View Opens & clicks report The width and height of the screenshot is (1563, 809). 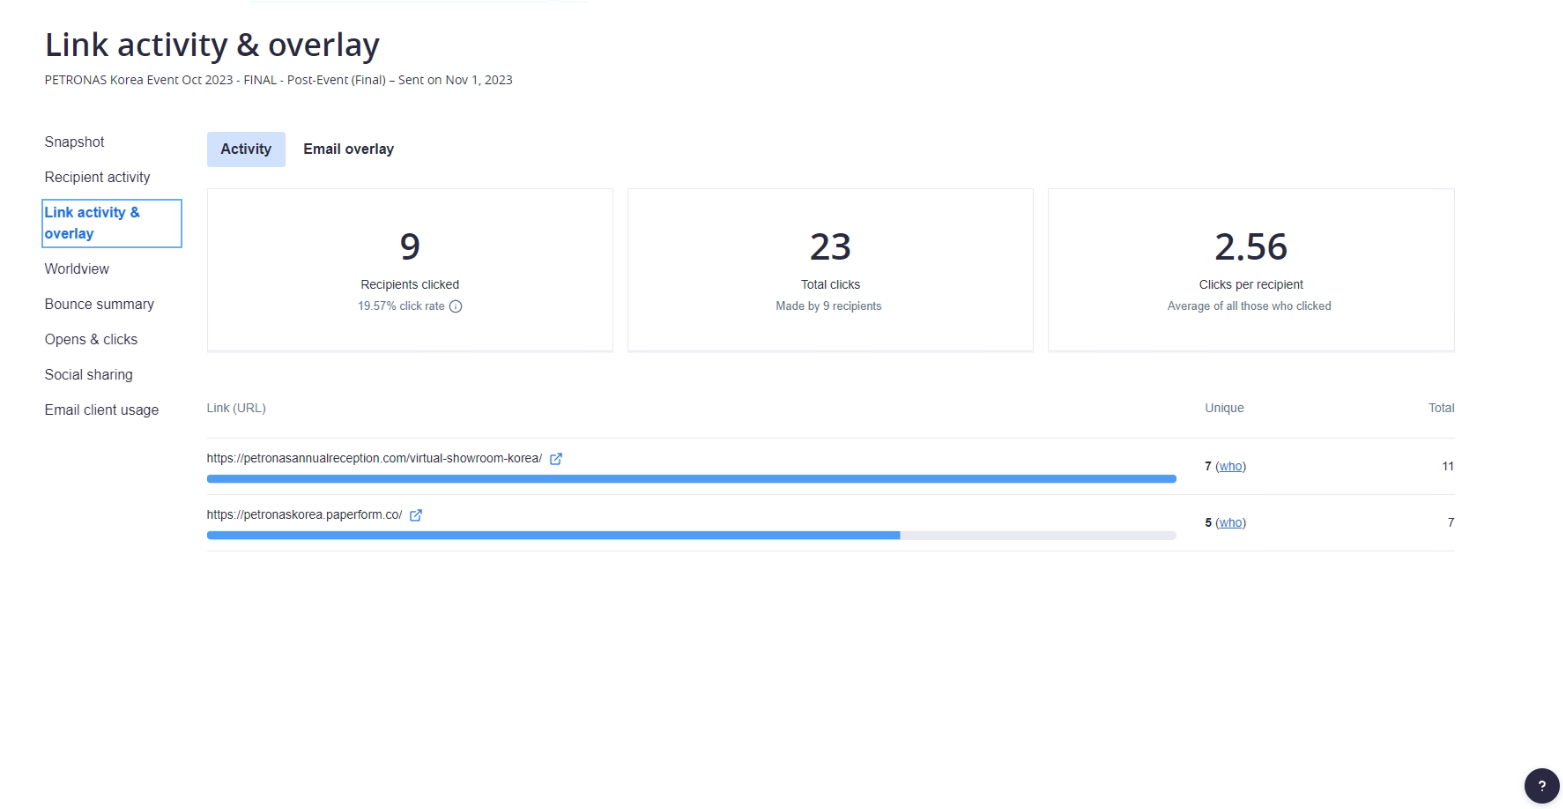coord(91,339)
